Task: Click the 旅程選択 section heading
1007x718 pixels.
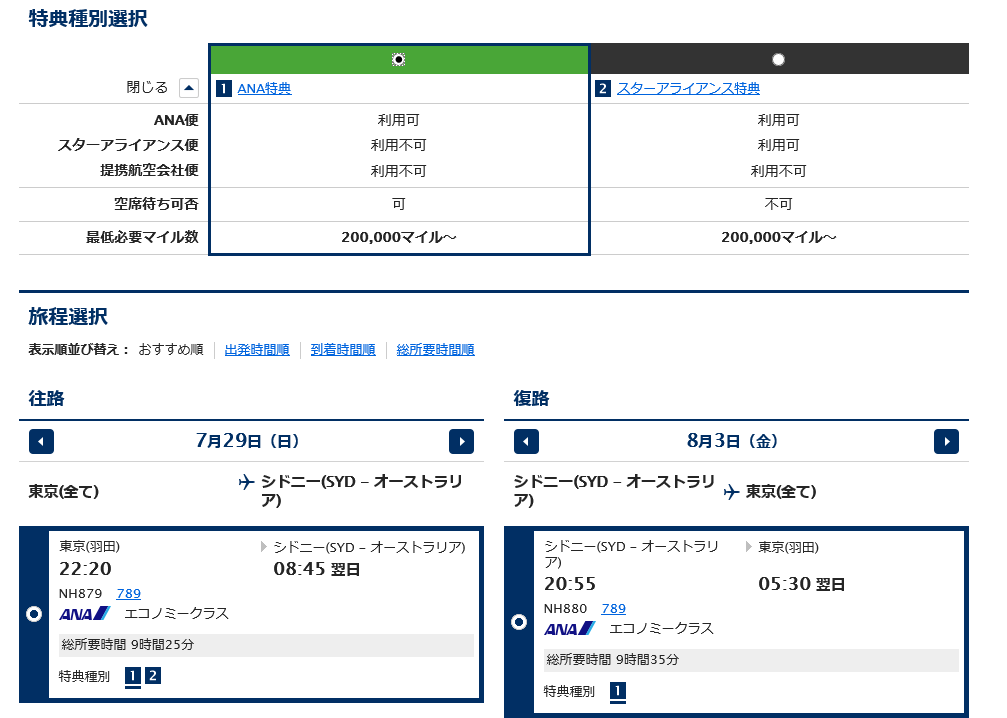Action: click(68, 317)
